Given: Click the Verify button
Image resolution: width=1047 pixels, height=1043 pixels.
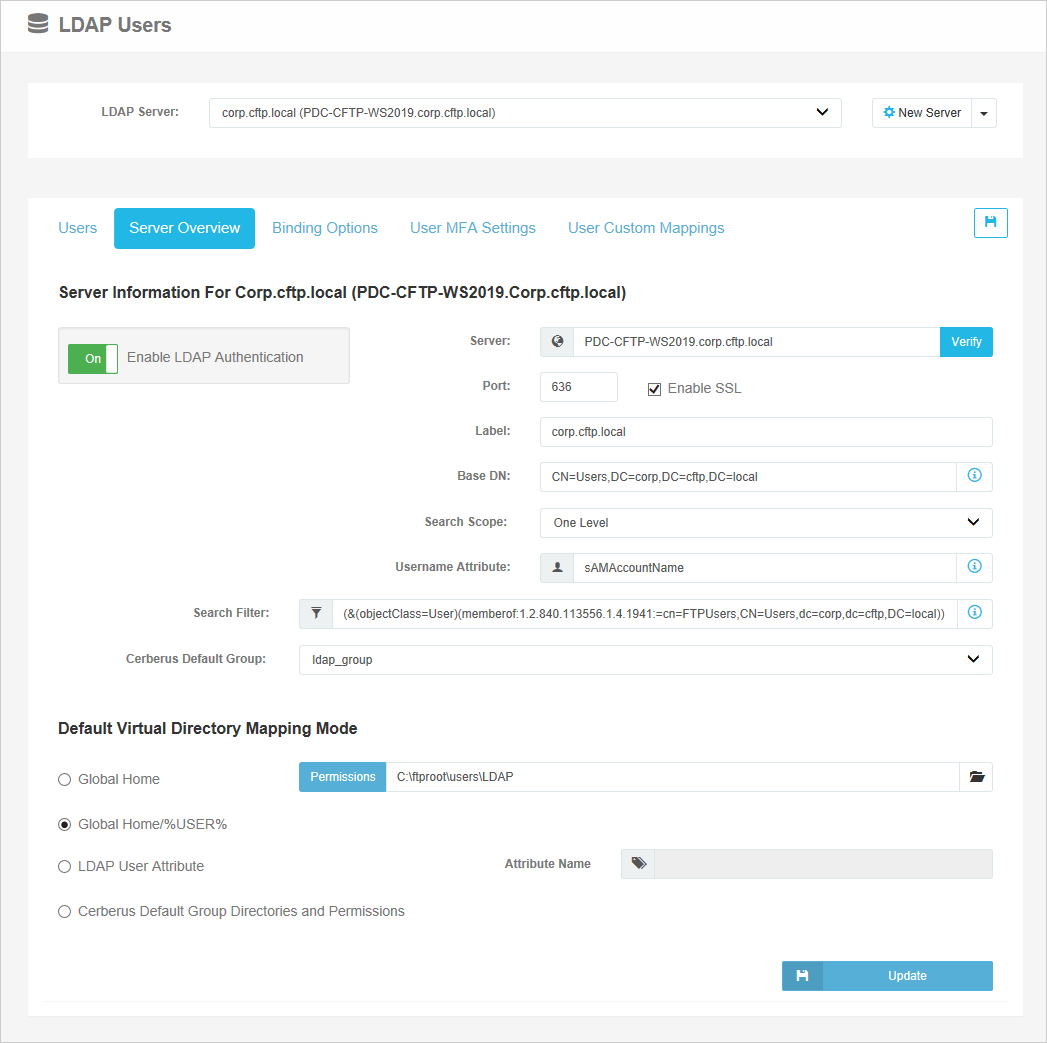Looking at the screenshot, I should (x=966, y=341).
